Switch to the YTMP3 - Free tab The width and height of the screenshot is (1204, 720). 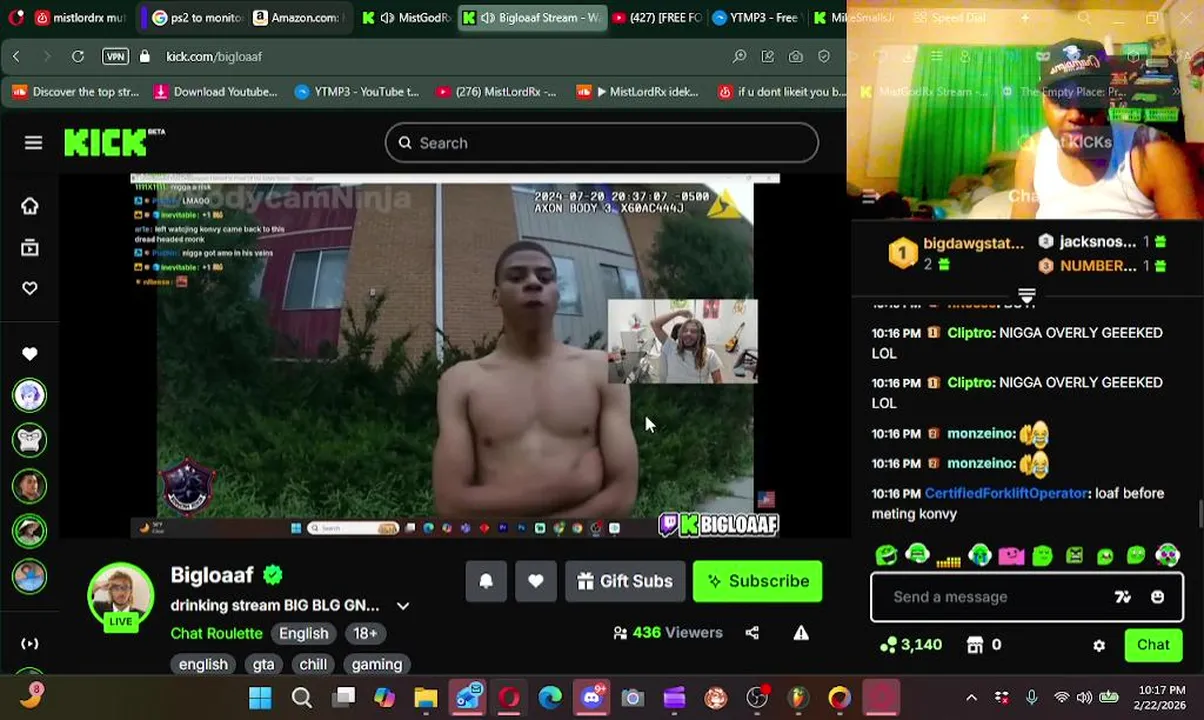[756, 18]
